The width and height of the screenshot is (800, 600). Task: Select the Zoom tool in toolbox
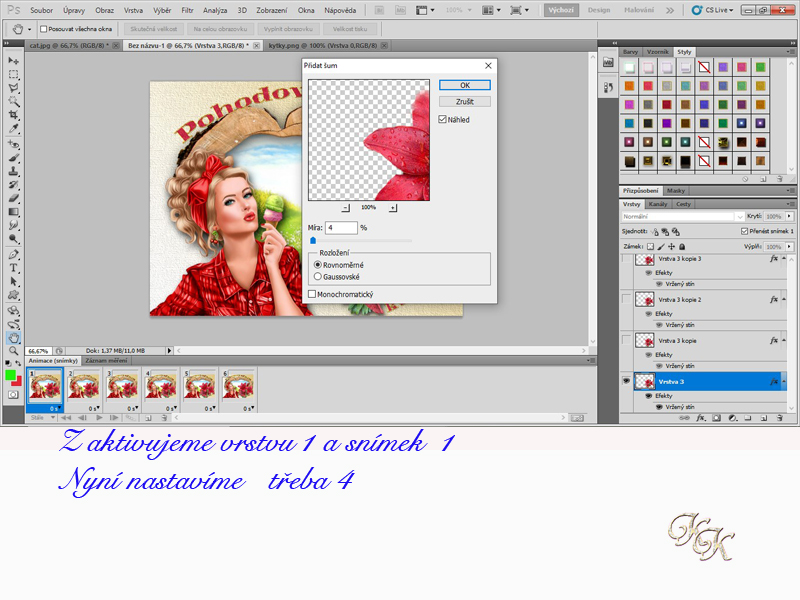click(13, 351)
